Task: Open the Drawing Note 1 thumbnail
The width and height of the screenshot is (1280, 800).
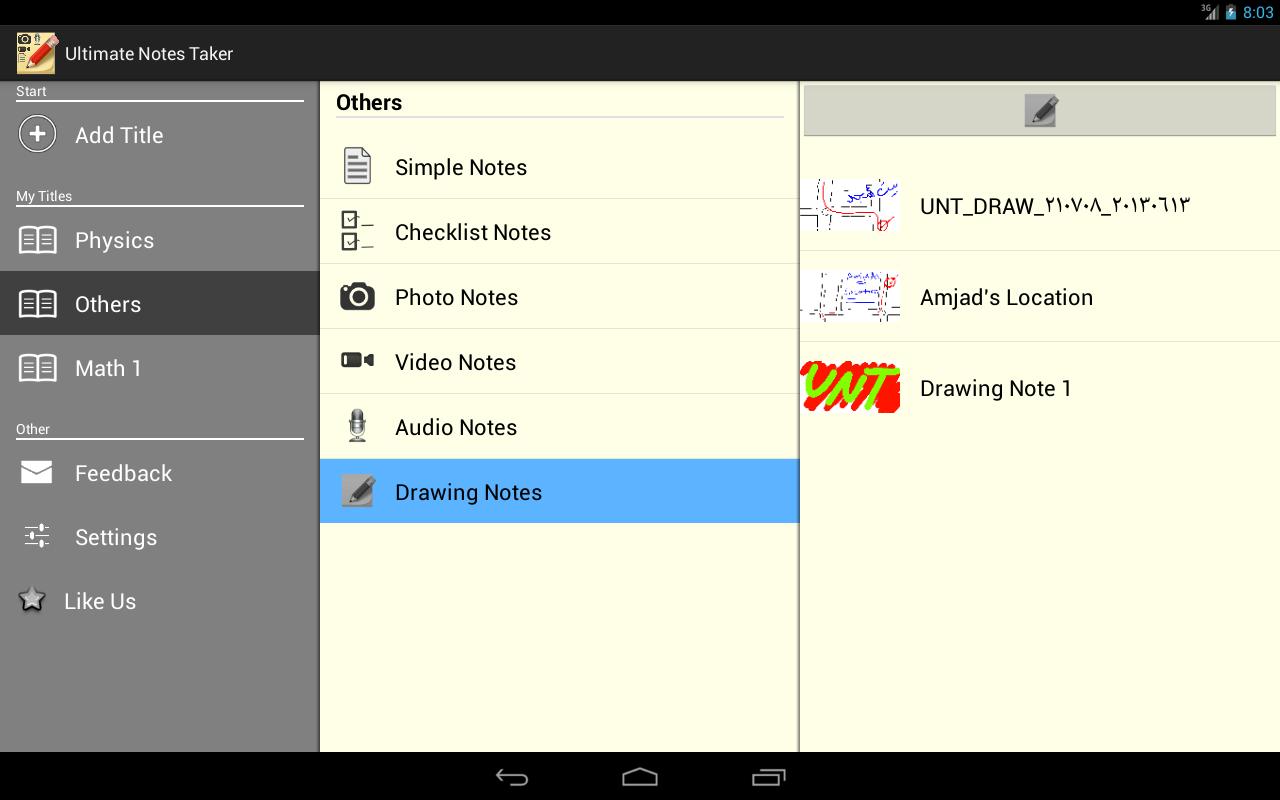Action: 851,388
